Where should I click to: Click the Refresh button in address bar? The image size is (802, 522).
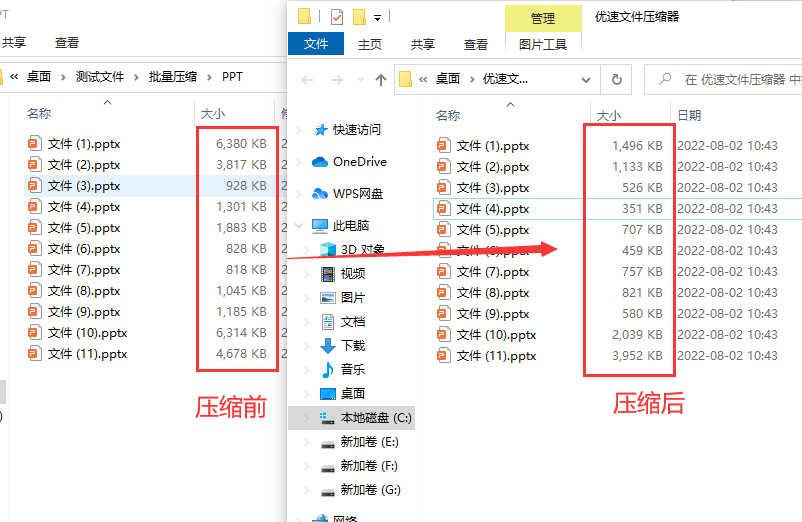tap(617, 79)
